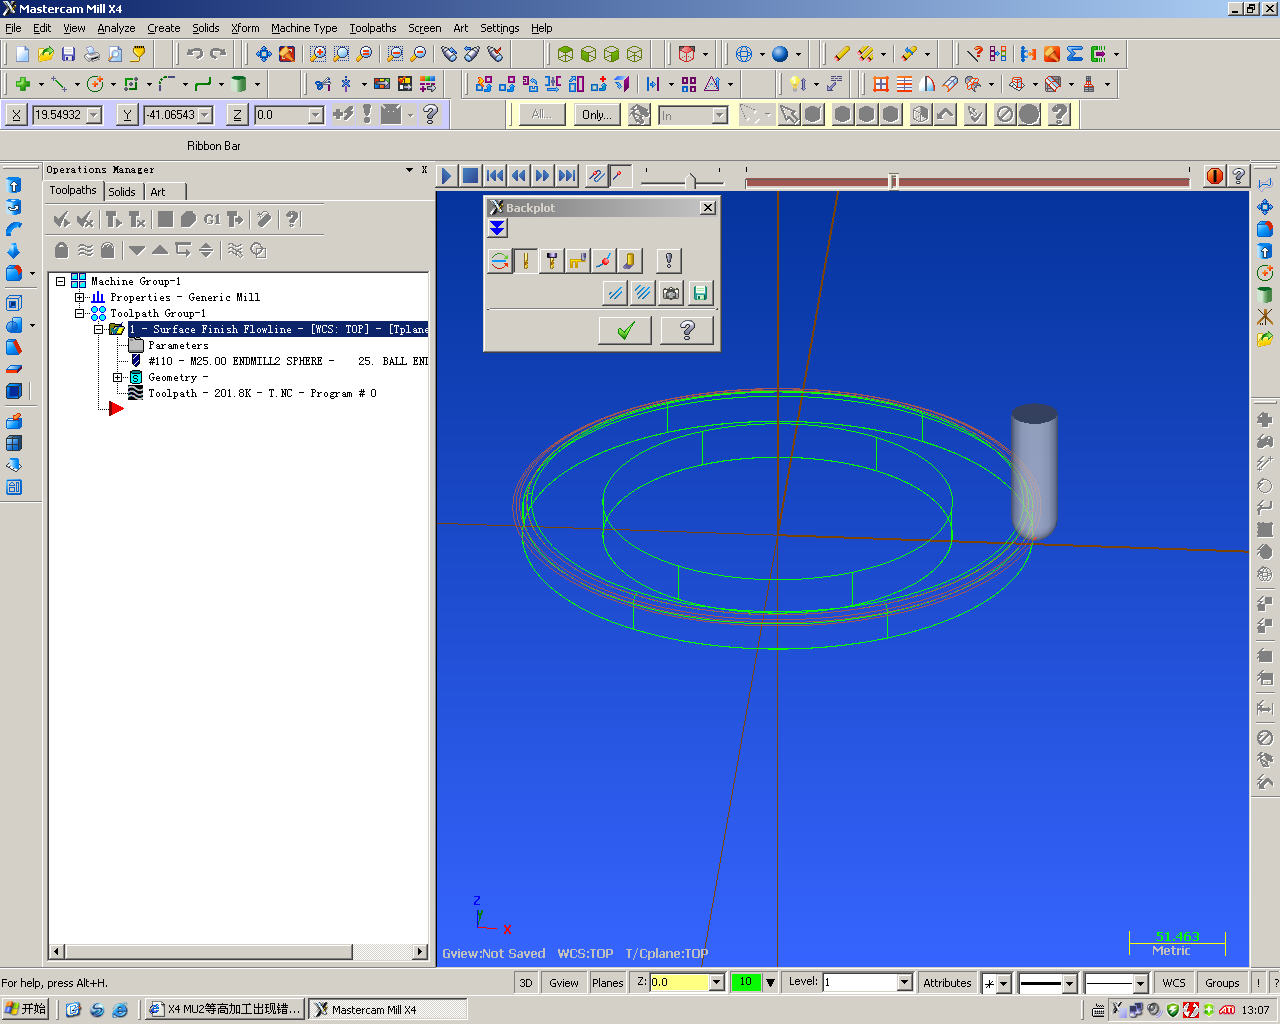Select the Parameters item in the operation tree
The height and width of the screenshot is (1024, 1280).
click(178, 345)
